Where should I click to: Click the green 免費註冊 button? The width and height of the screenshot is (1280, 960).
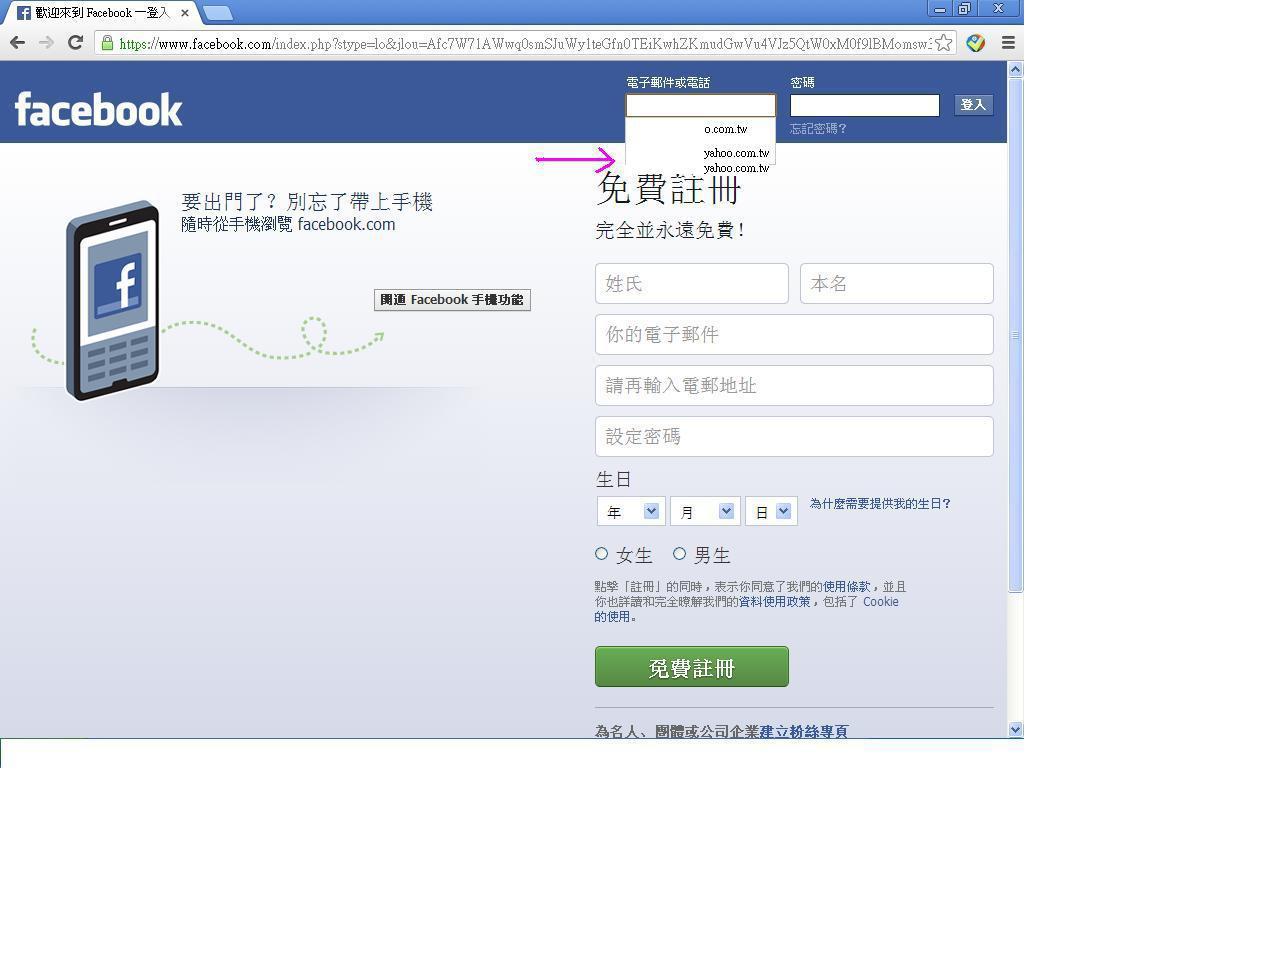tap(692, 667)
